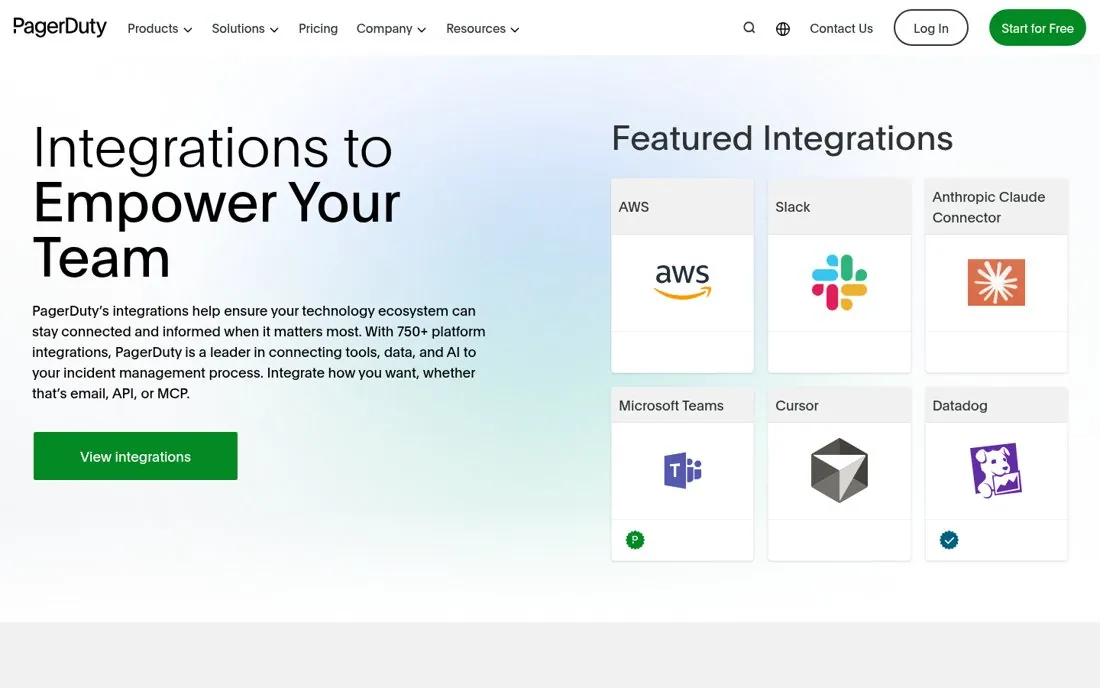Go to the PagerDuty home logo
This screenshot has width=1100, height=688.
[x=60, y=27]
